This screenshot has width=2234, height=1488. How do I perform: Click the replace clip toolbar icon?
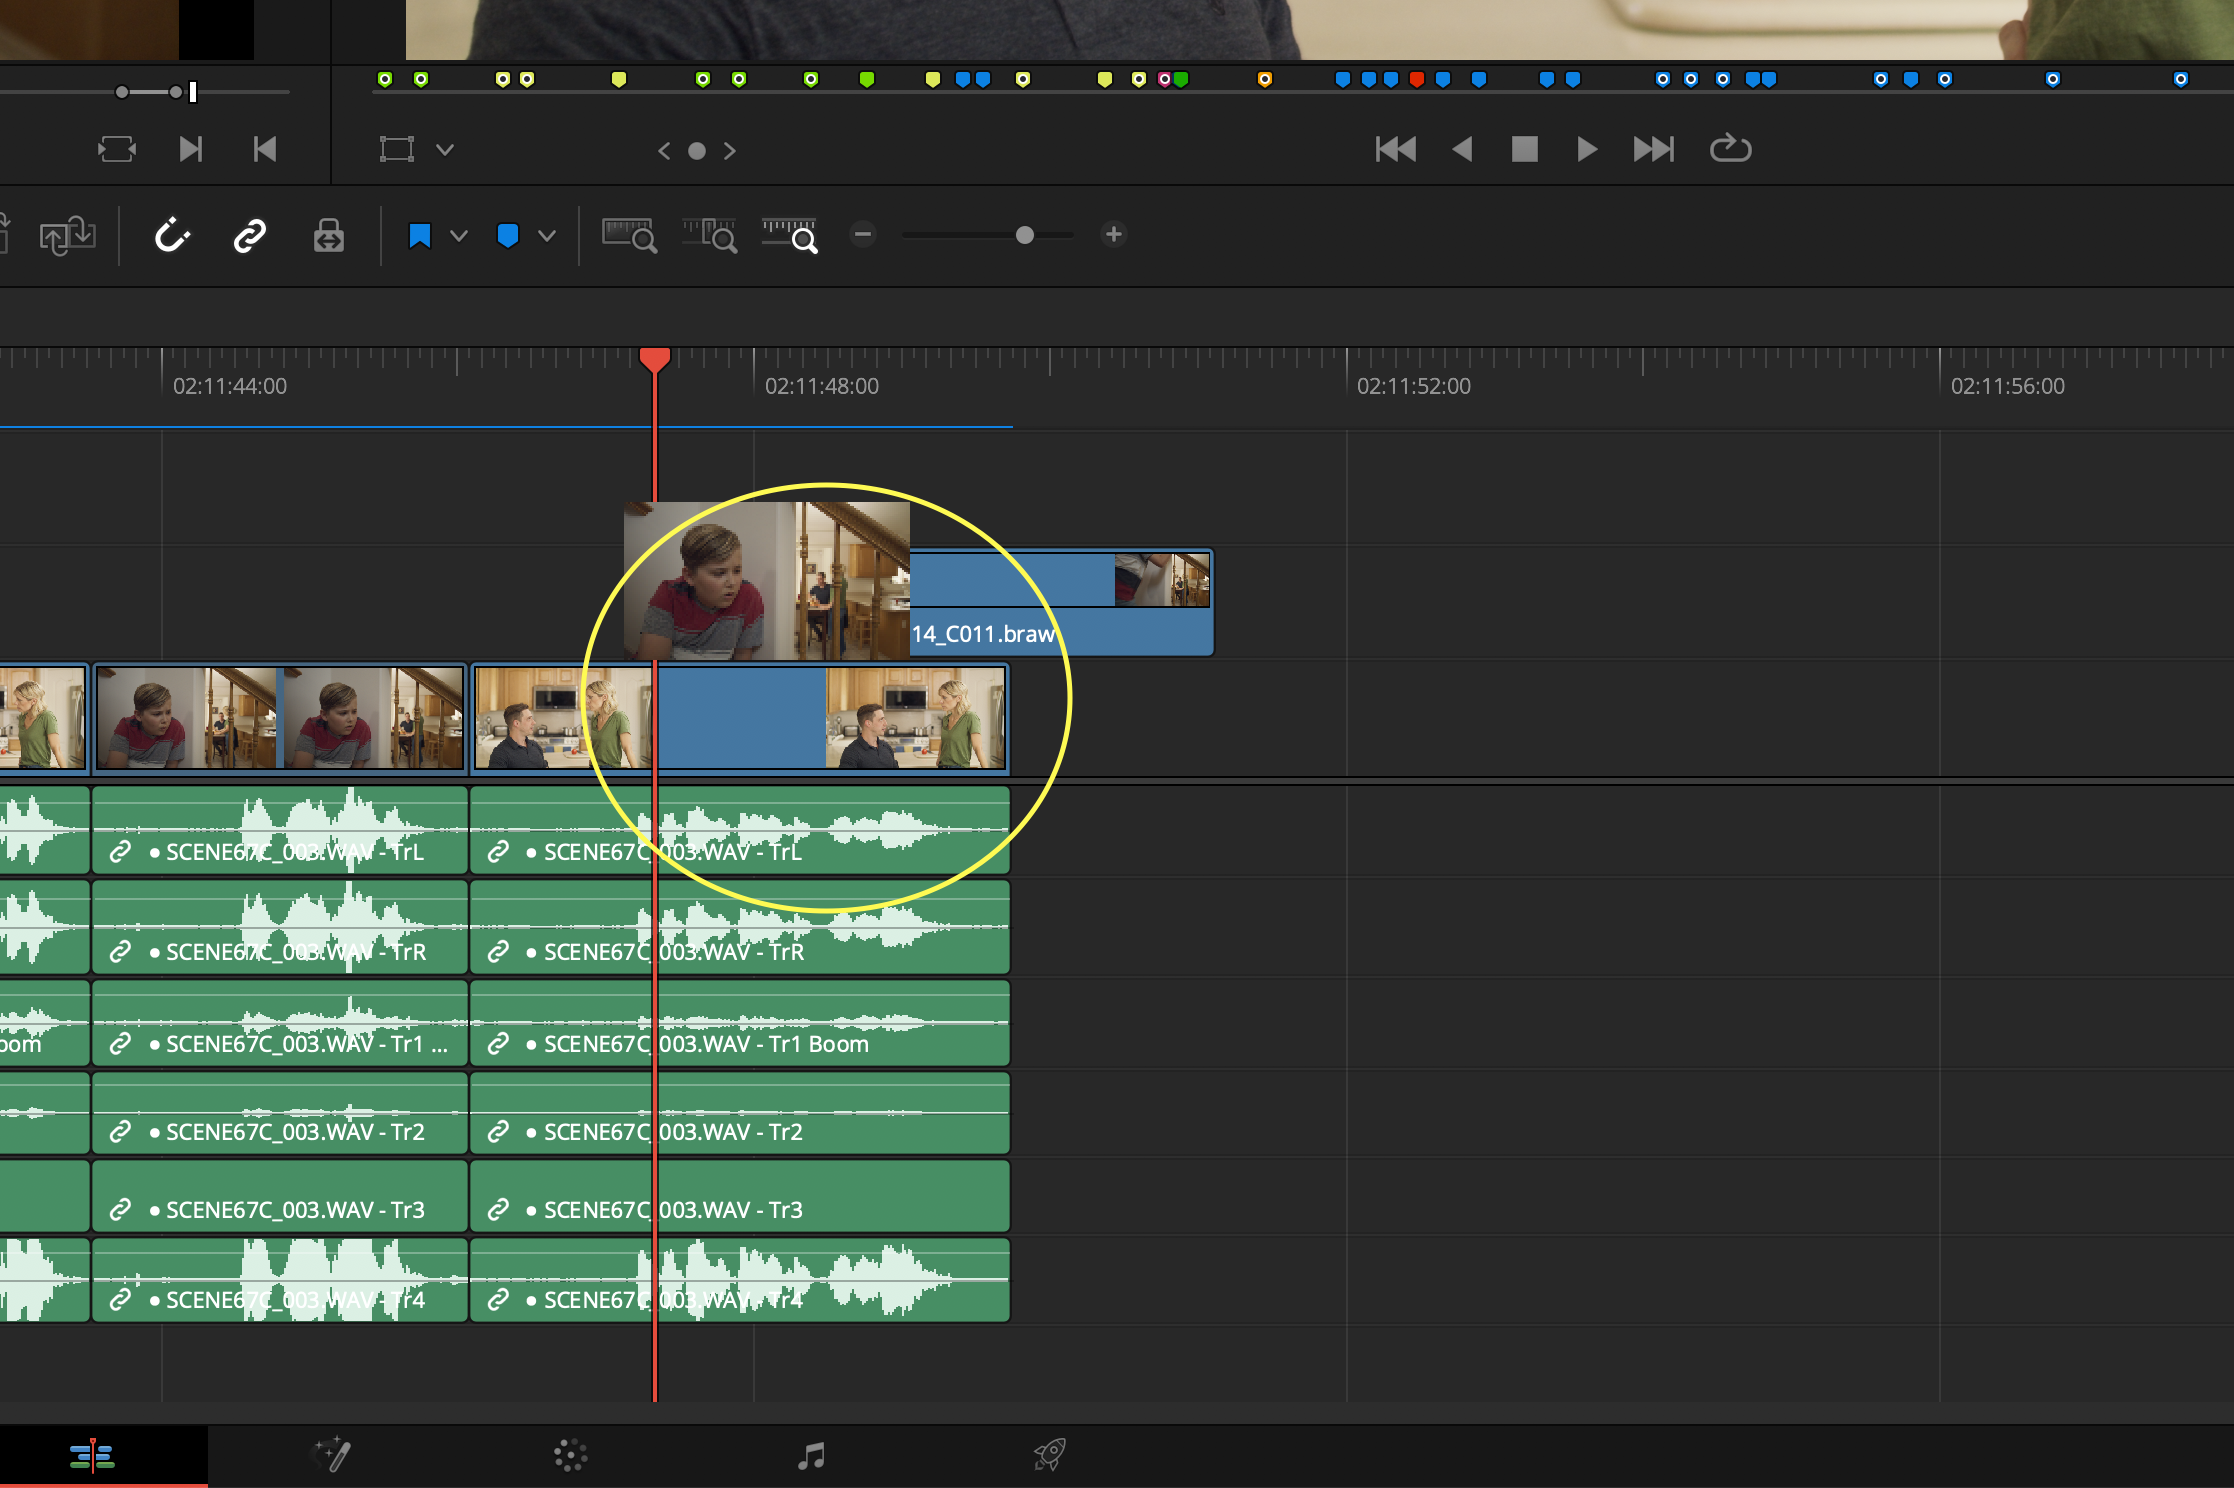pos(67,237)
